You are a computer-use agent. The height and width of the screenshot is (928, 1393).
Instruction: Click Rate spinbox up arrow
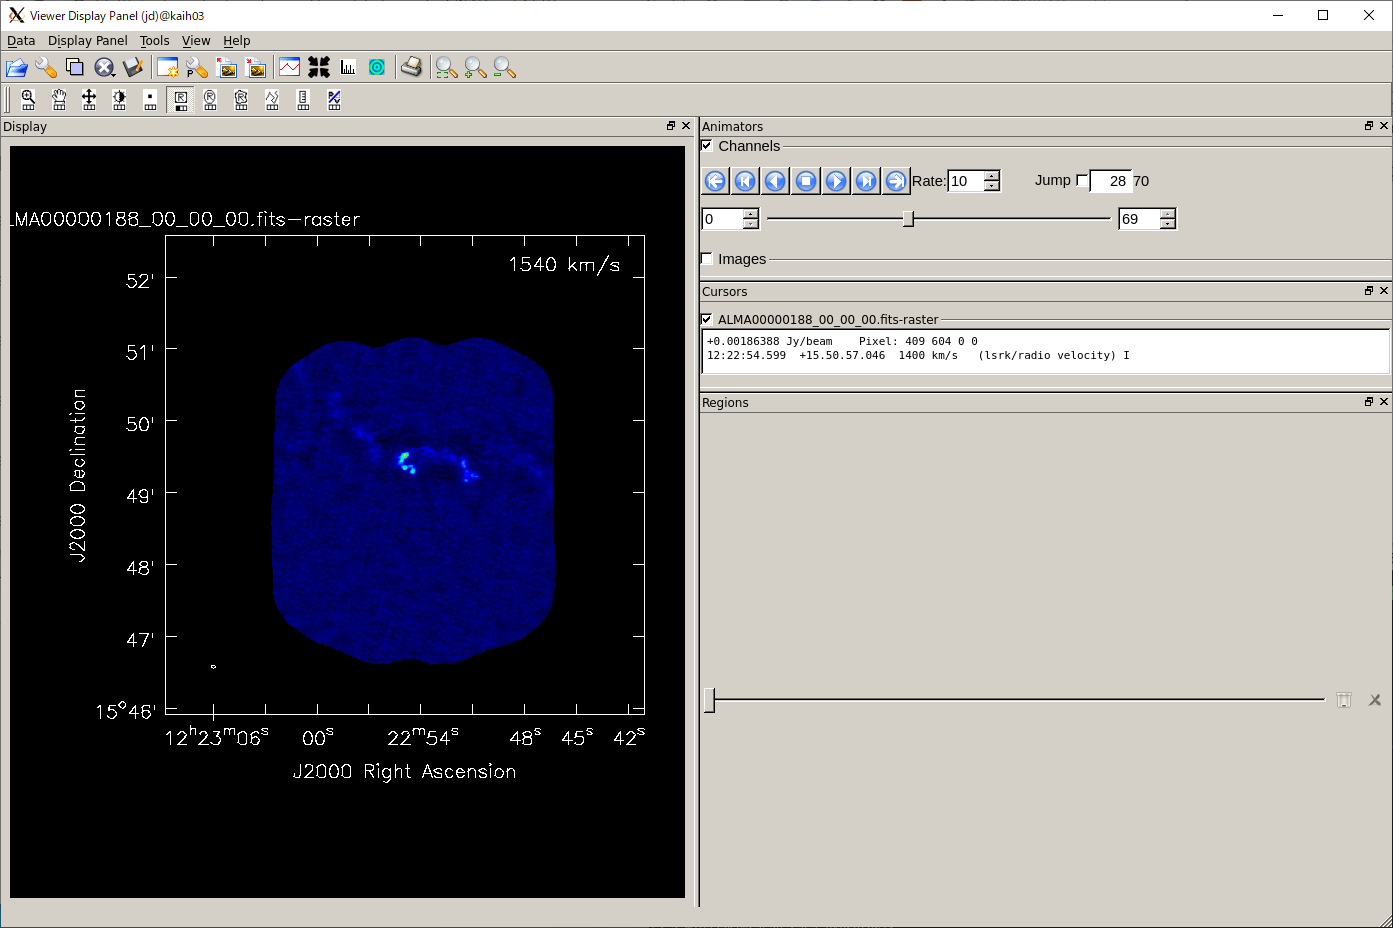pos(992,176)
